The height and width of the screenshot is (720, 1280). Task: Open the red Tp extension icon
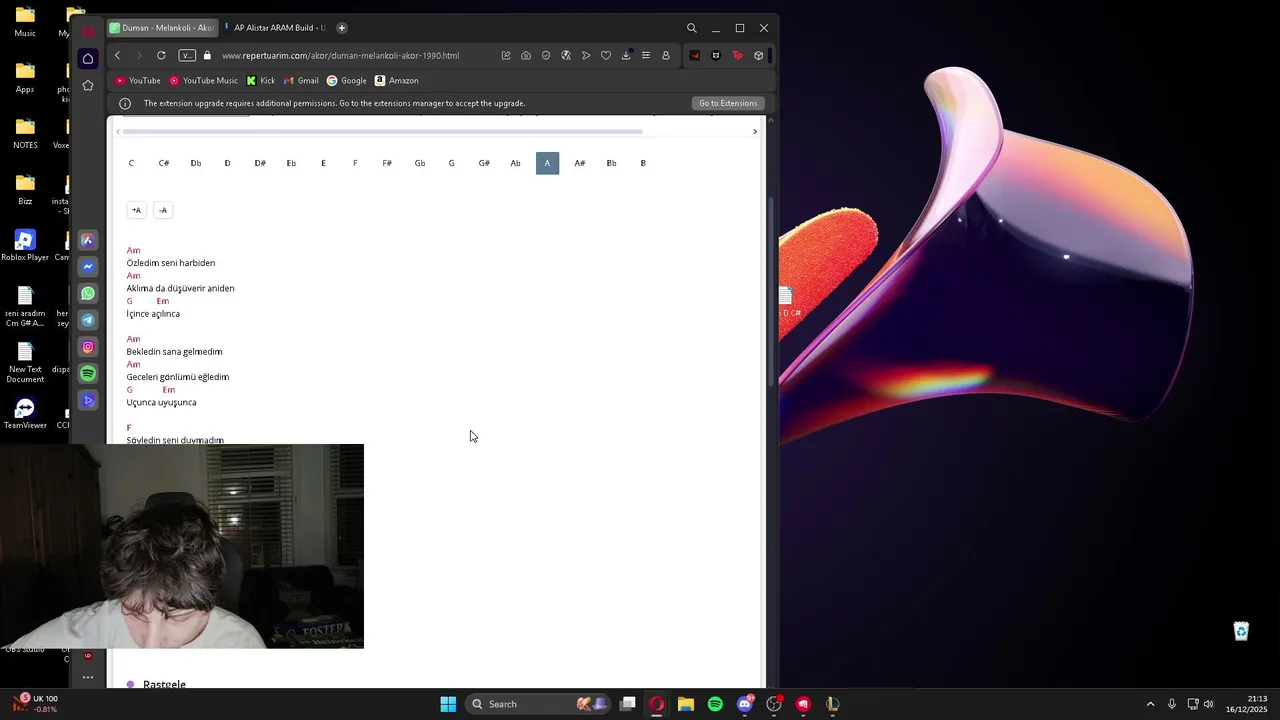[738, 55]
